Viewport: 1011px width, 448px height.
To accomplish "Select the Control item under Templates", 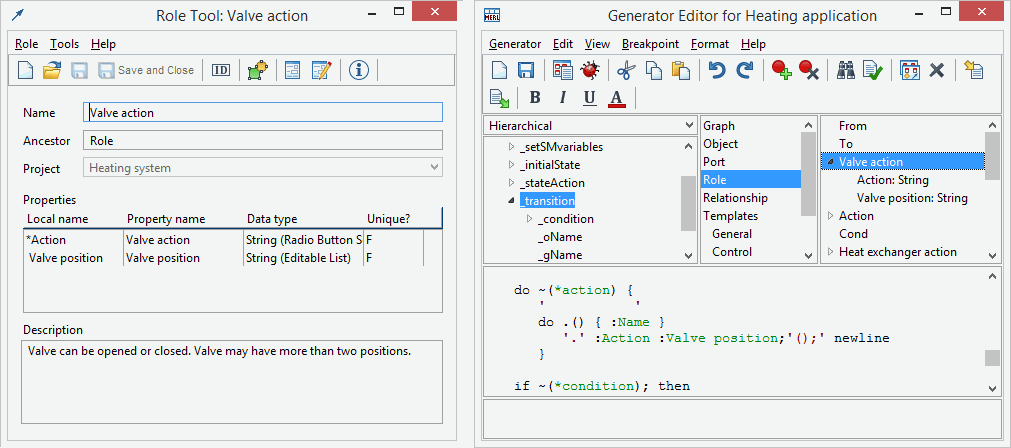I will coord(732,252).
